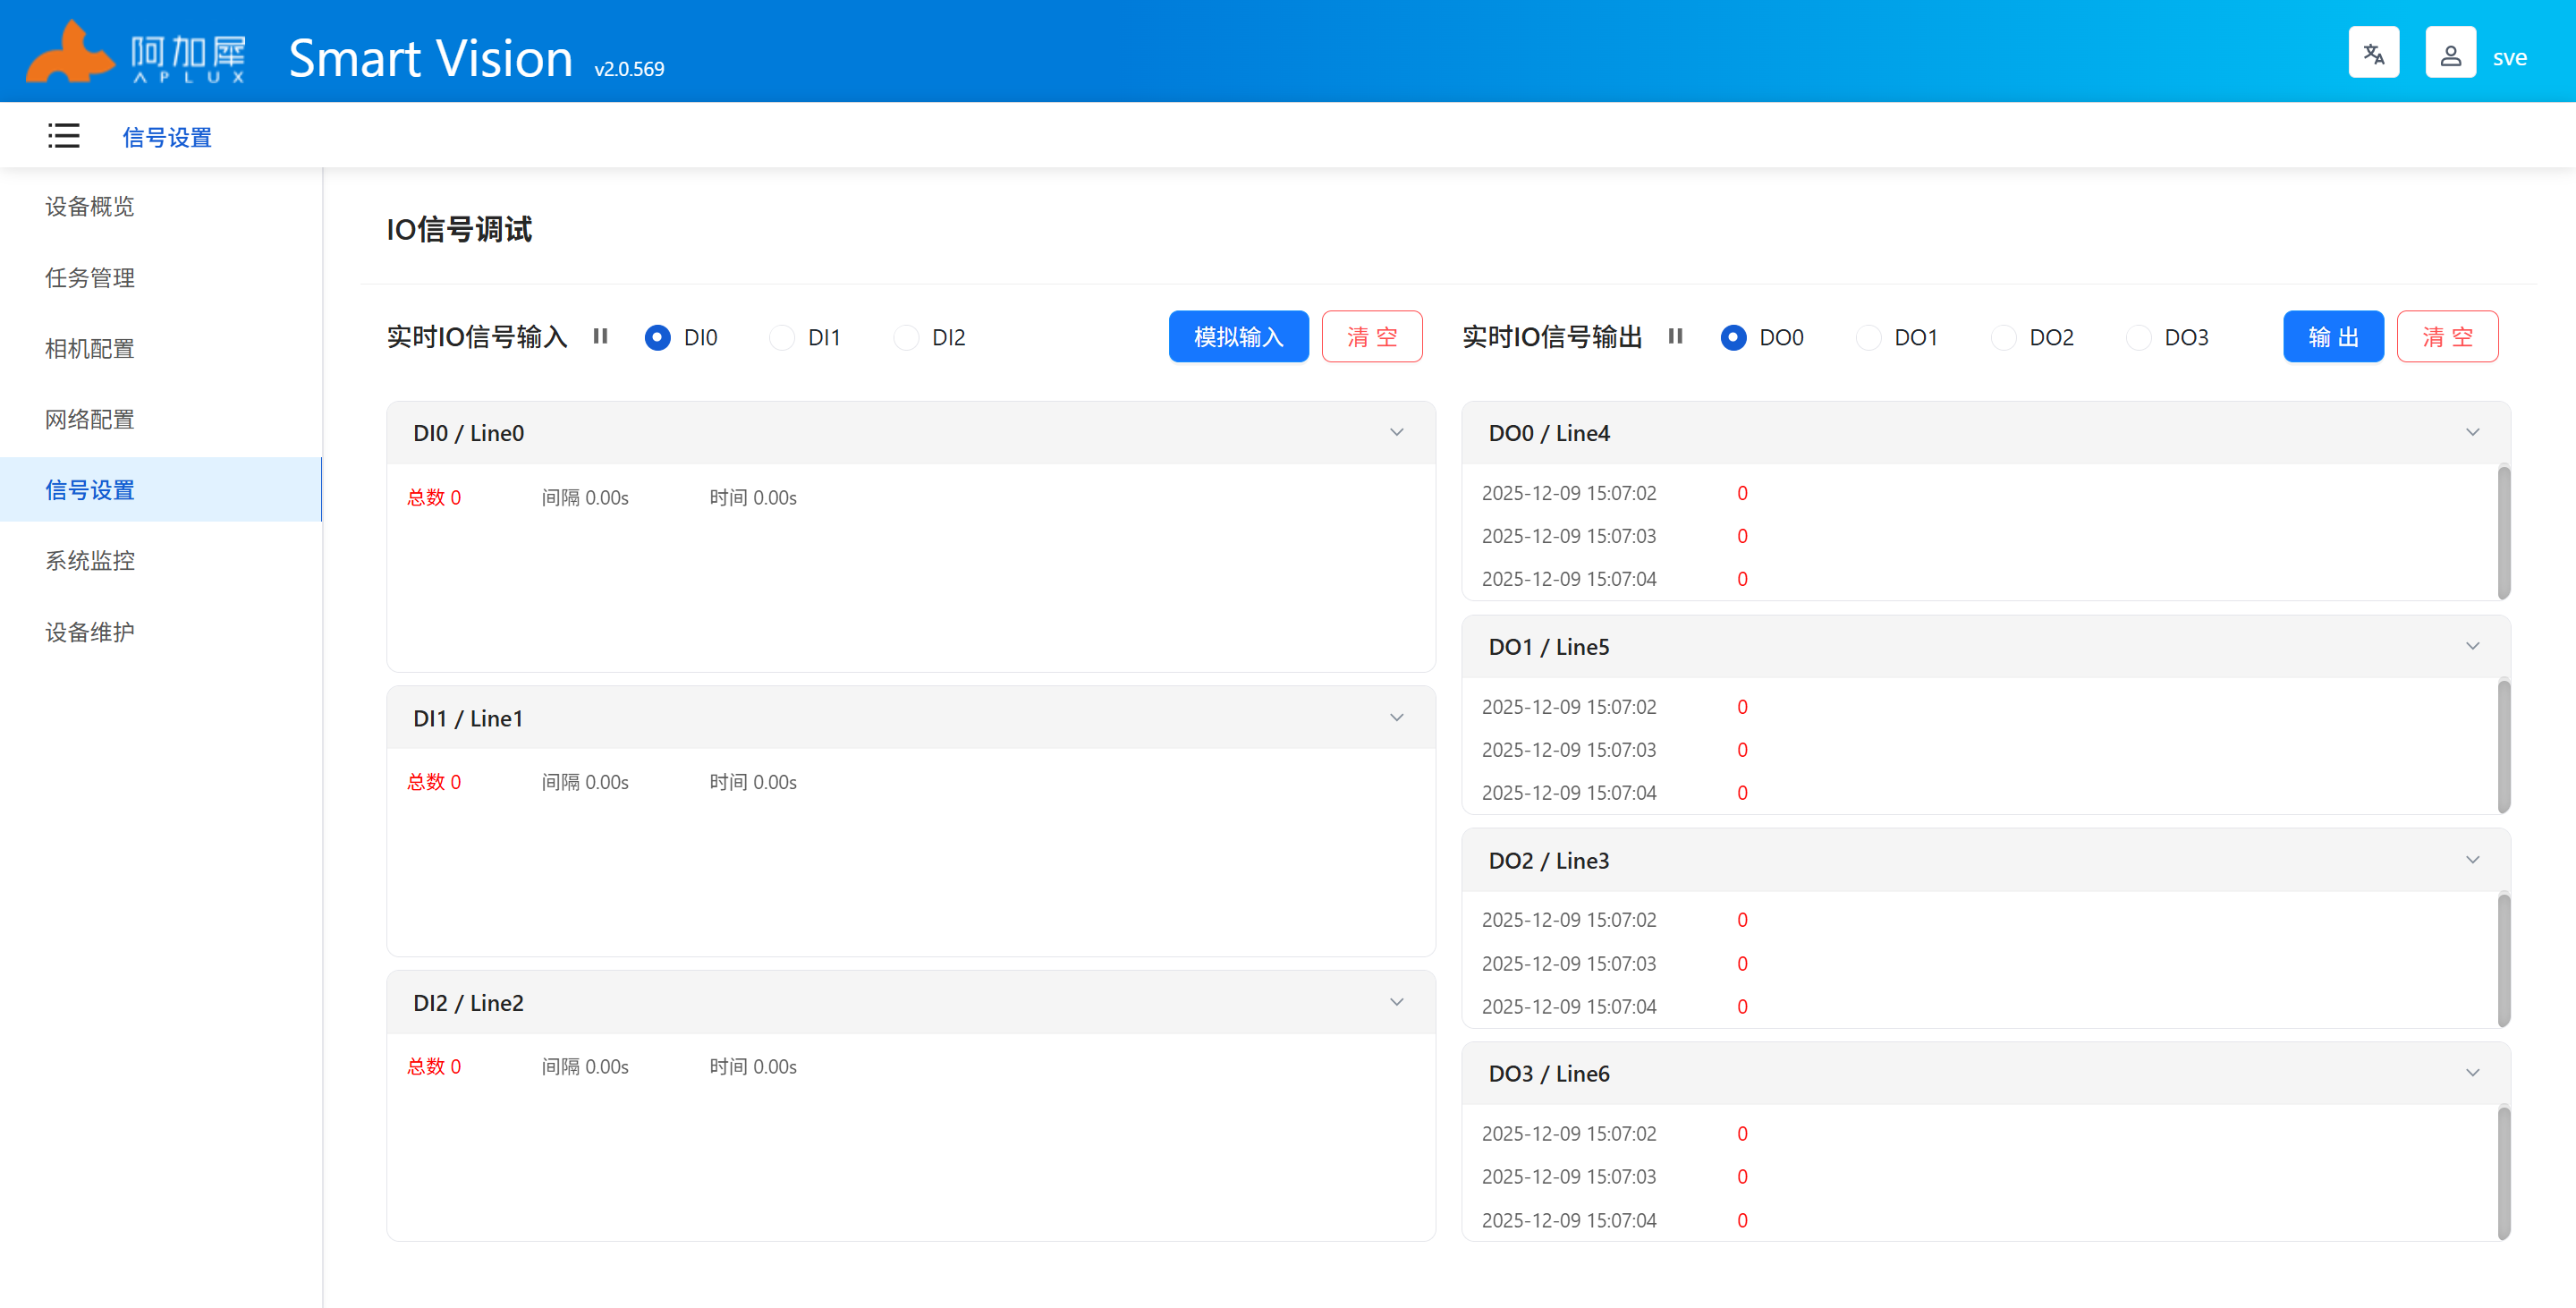Collapse the DO0 / Line4 panel
Screen dimensions: 2576x1308
pos(2472,433)
